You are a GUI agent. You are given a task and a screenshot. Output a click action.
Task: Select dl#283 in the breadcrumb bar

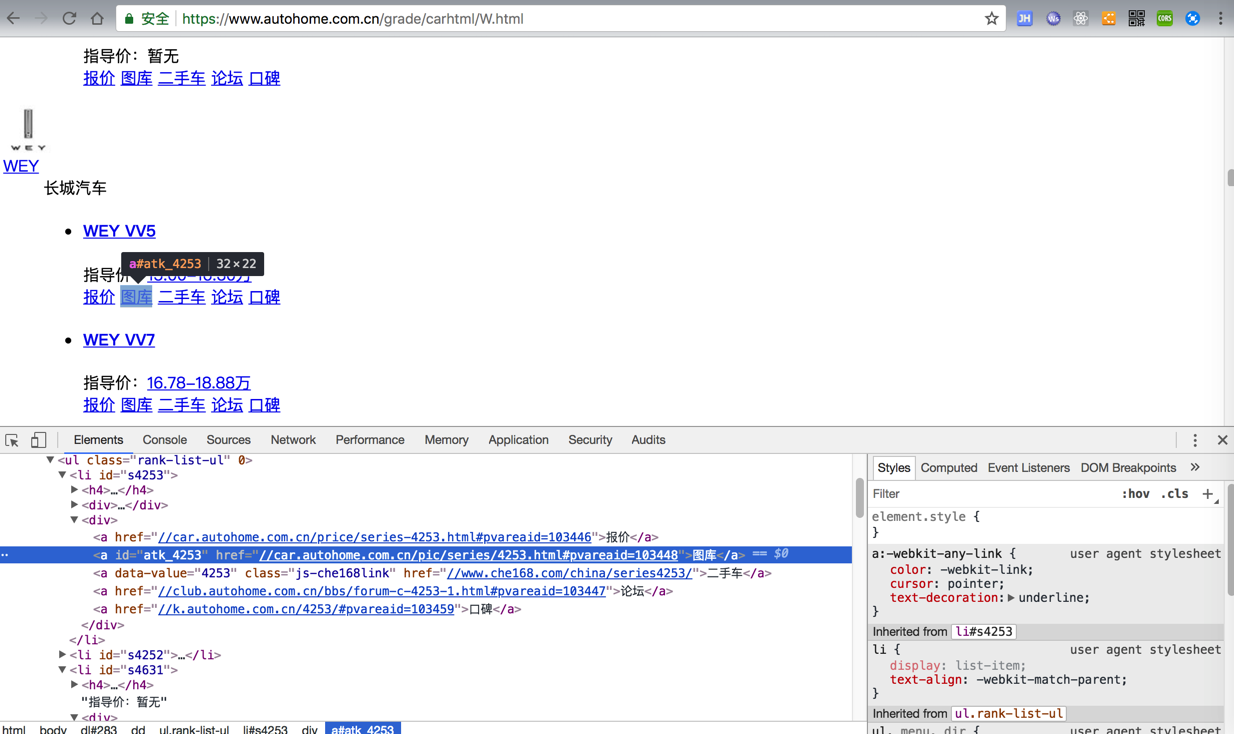(x=98, y=729)
